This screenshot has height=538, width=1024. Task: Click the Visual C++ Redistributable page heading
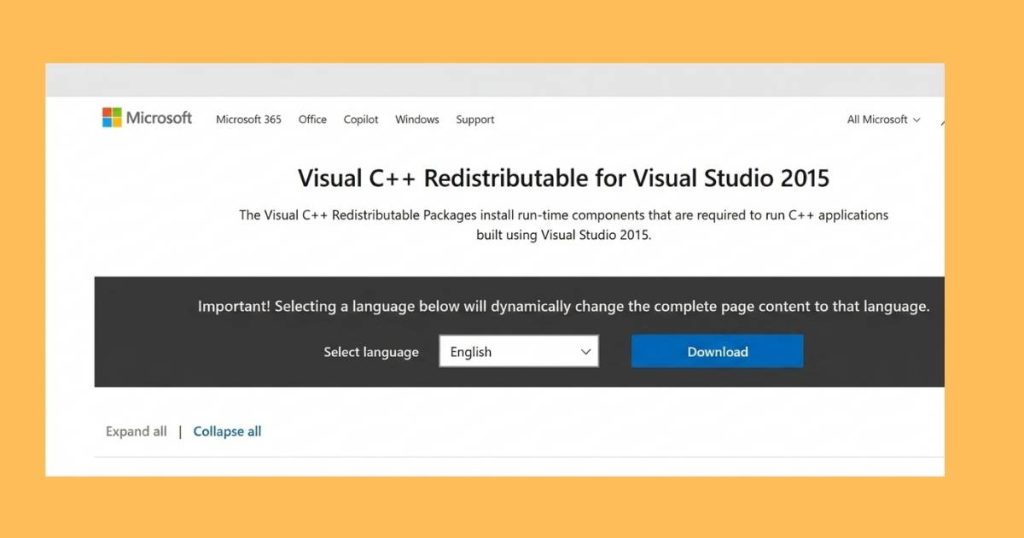coord(563,178)
